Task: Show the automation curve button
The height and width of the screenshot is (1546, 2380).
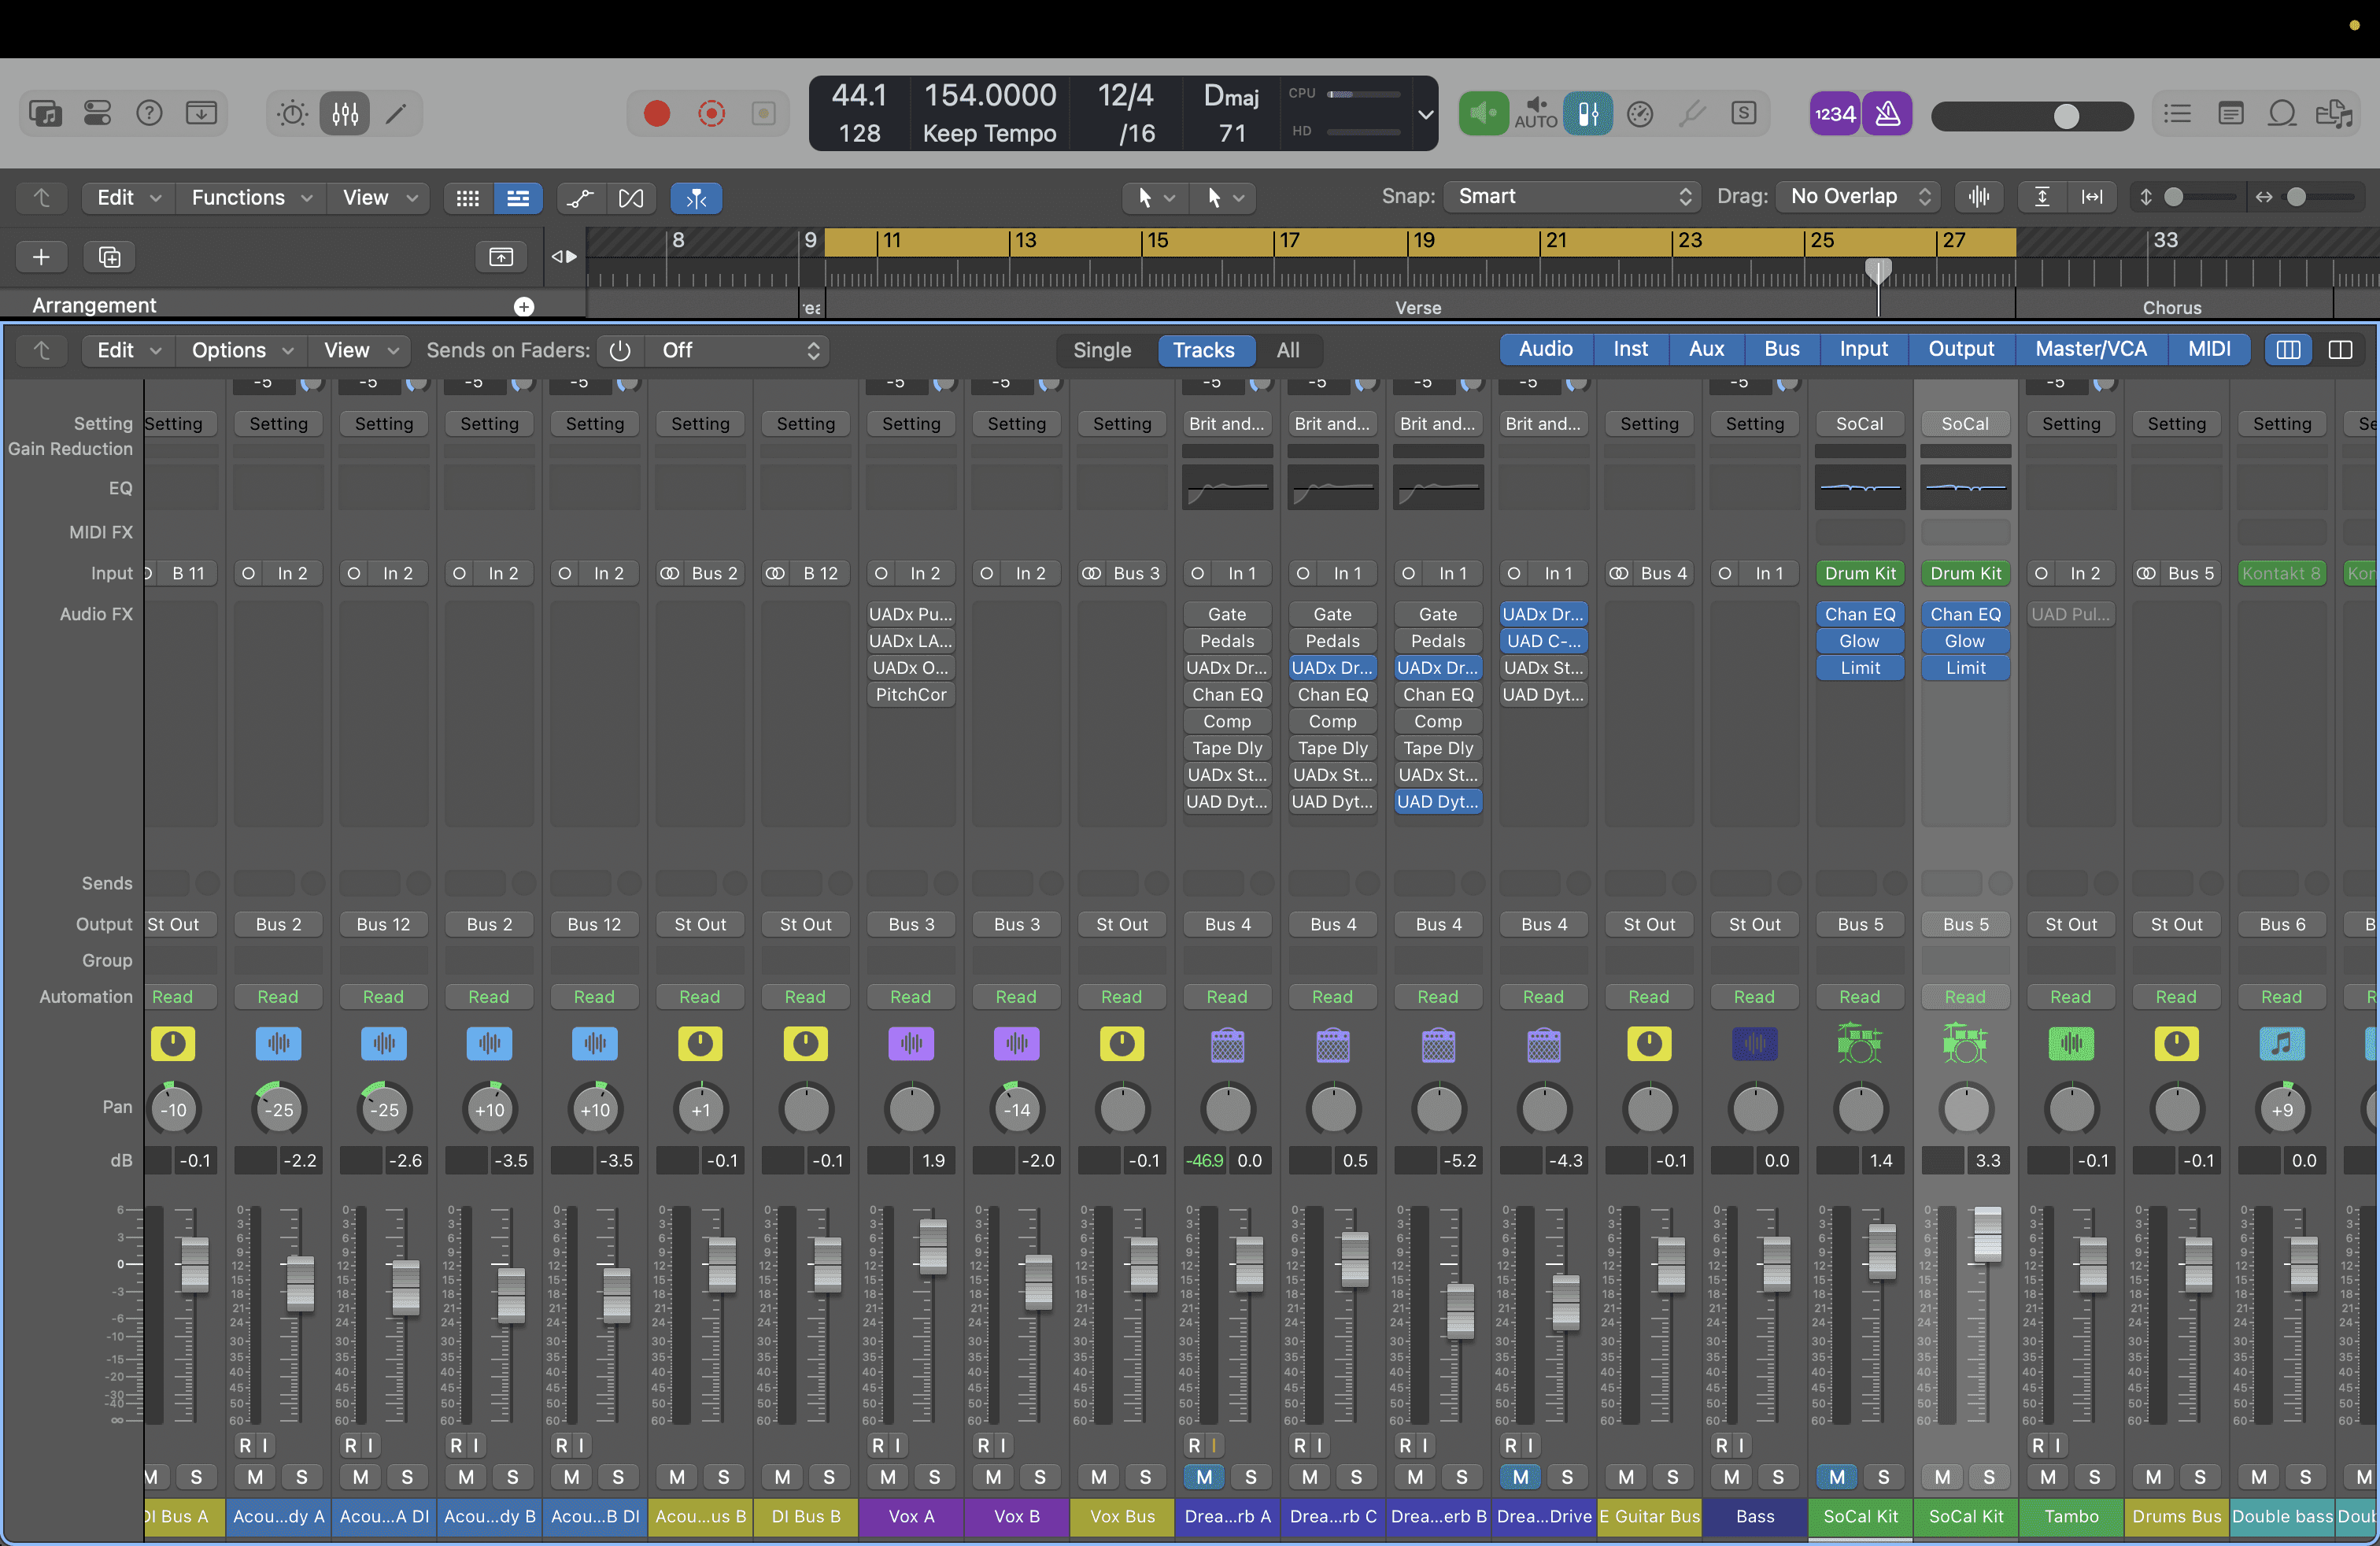Action: [x=580, y=198]
